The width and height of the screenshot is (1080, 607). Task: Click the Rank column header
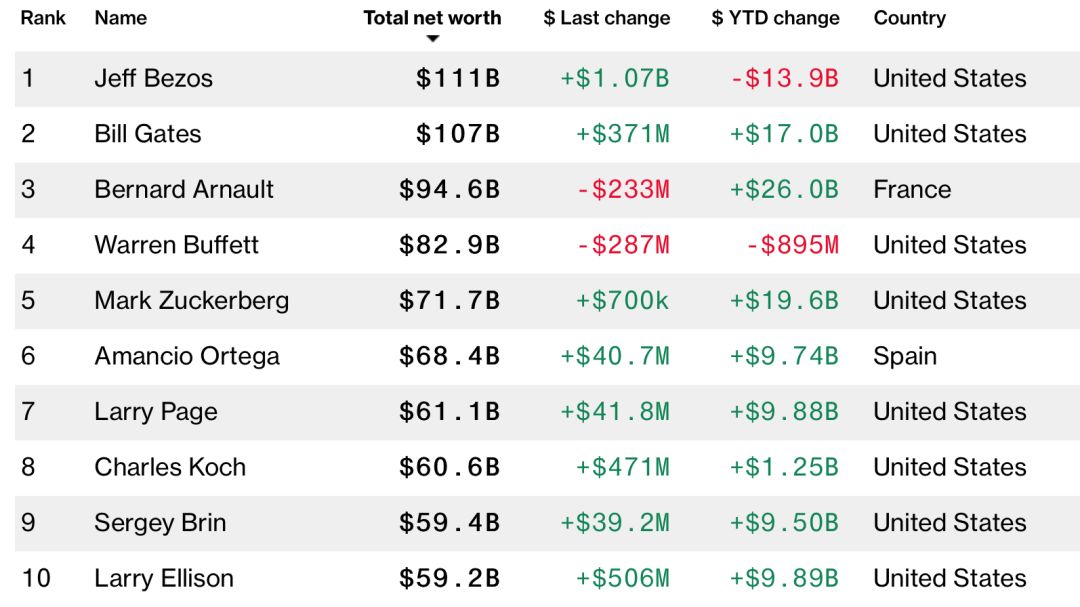point(44,18)
